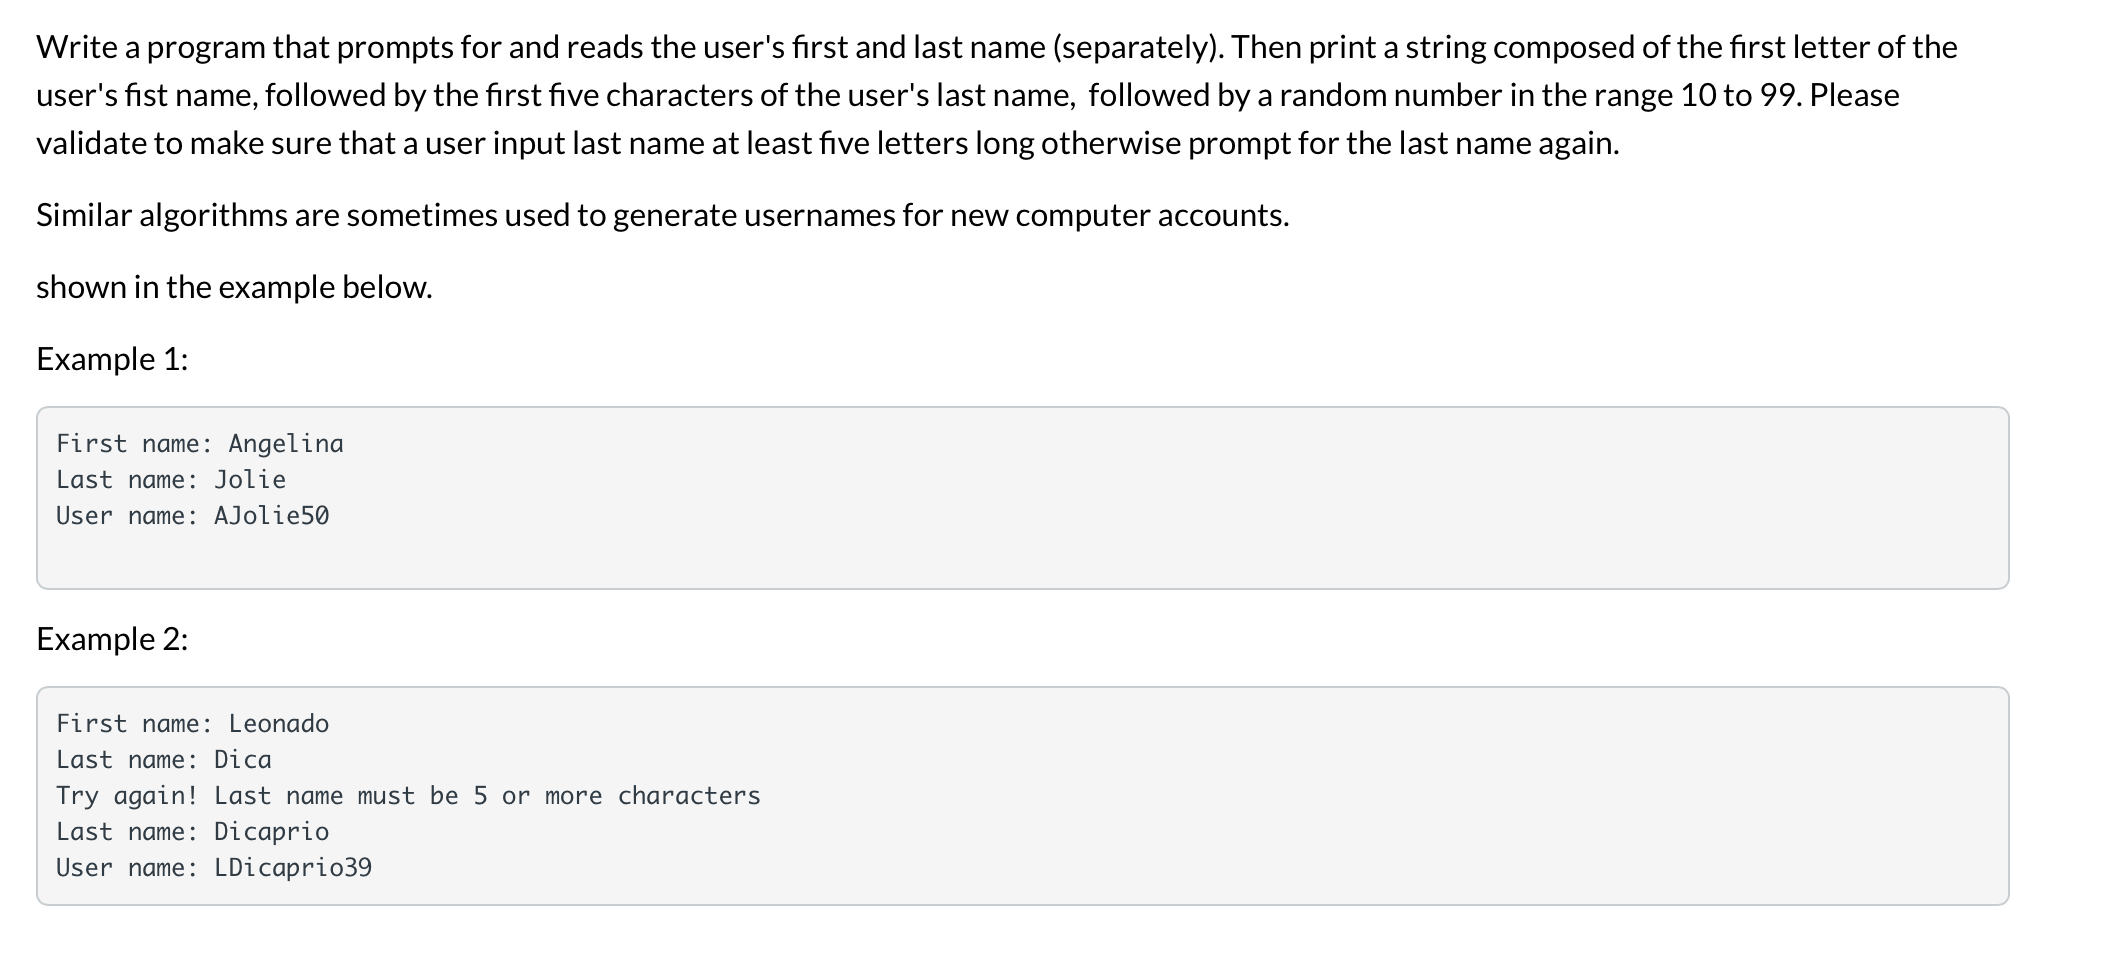This screenshot has width=2122, height=960.
Task: Click 'shown in the example below.' text
Action: click(235, 287)
